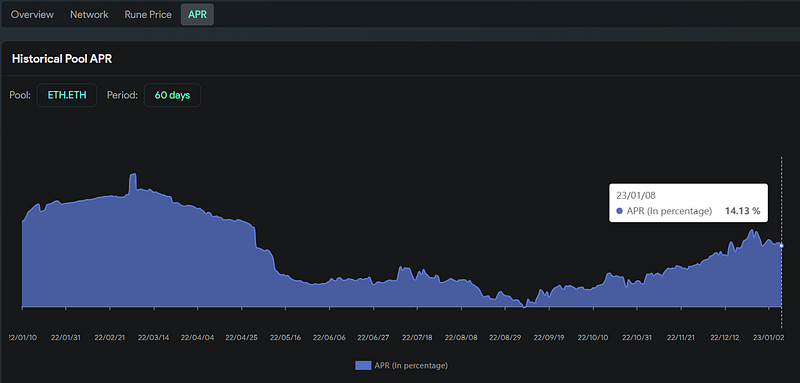Click the 23/01/02 axis date label
The height and width of the screenshot is (383, 800).
[768, 338]
